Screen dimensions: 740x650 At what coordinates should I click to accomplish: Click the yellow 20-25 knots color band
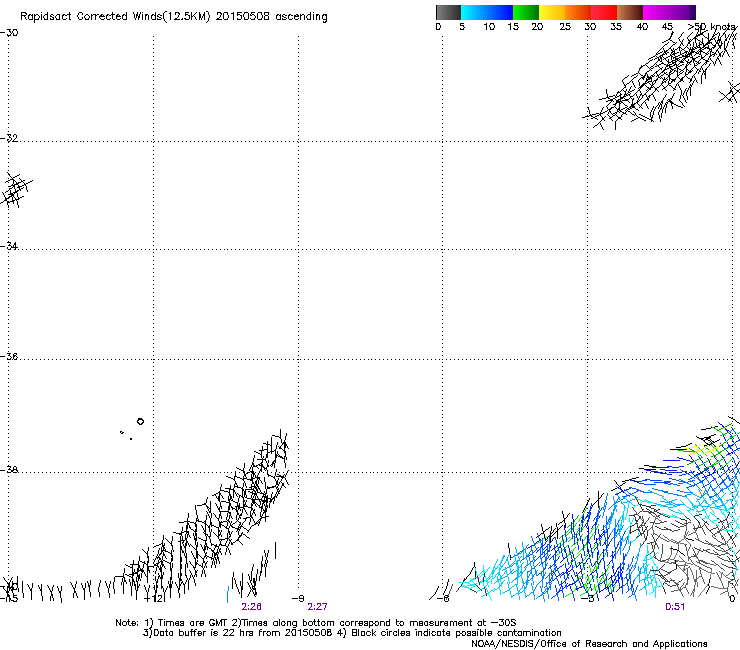click(x=552, y=12)
